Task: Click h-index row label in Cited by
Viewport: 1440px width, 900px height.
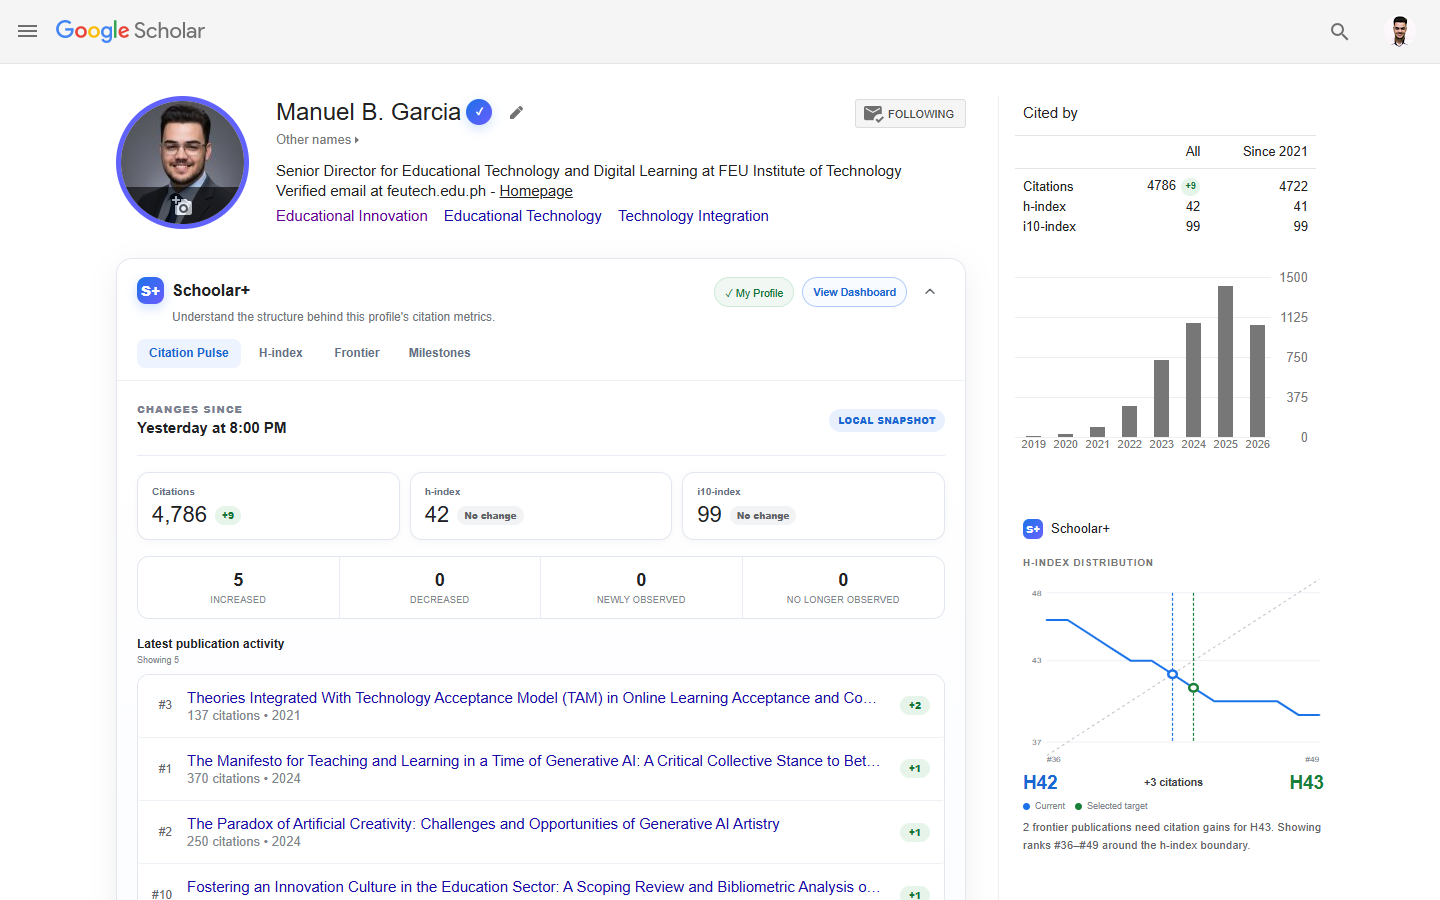Action: point(1044,207)
